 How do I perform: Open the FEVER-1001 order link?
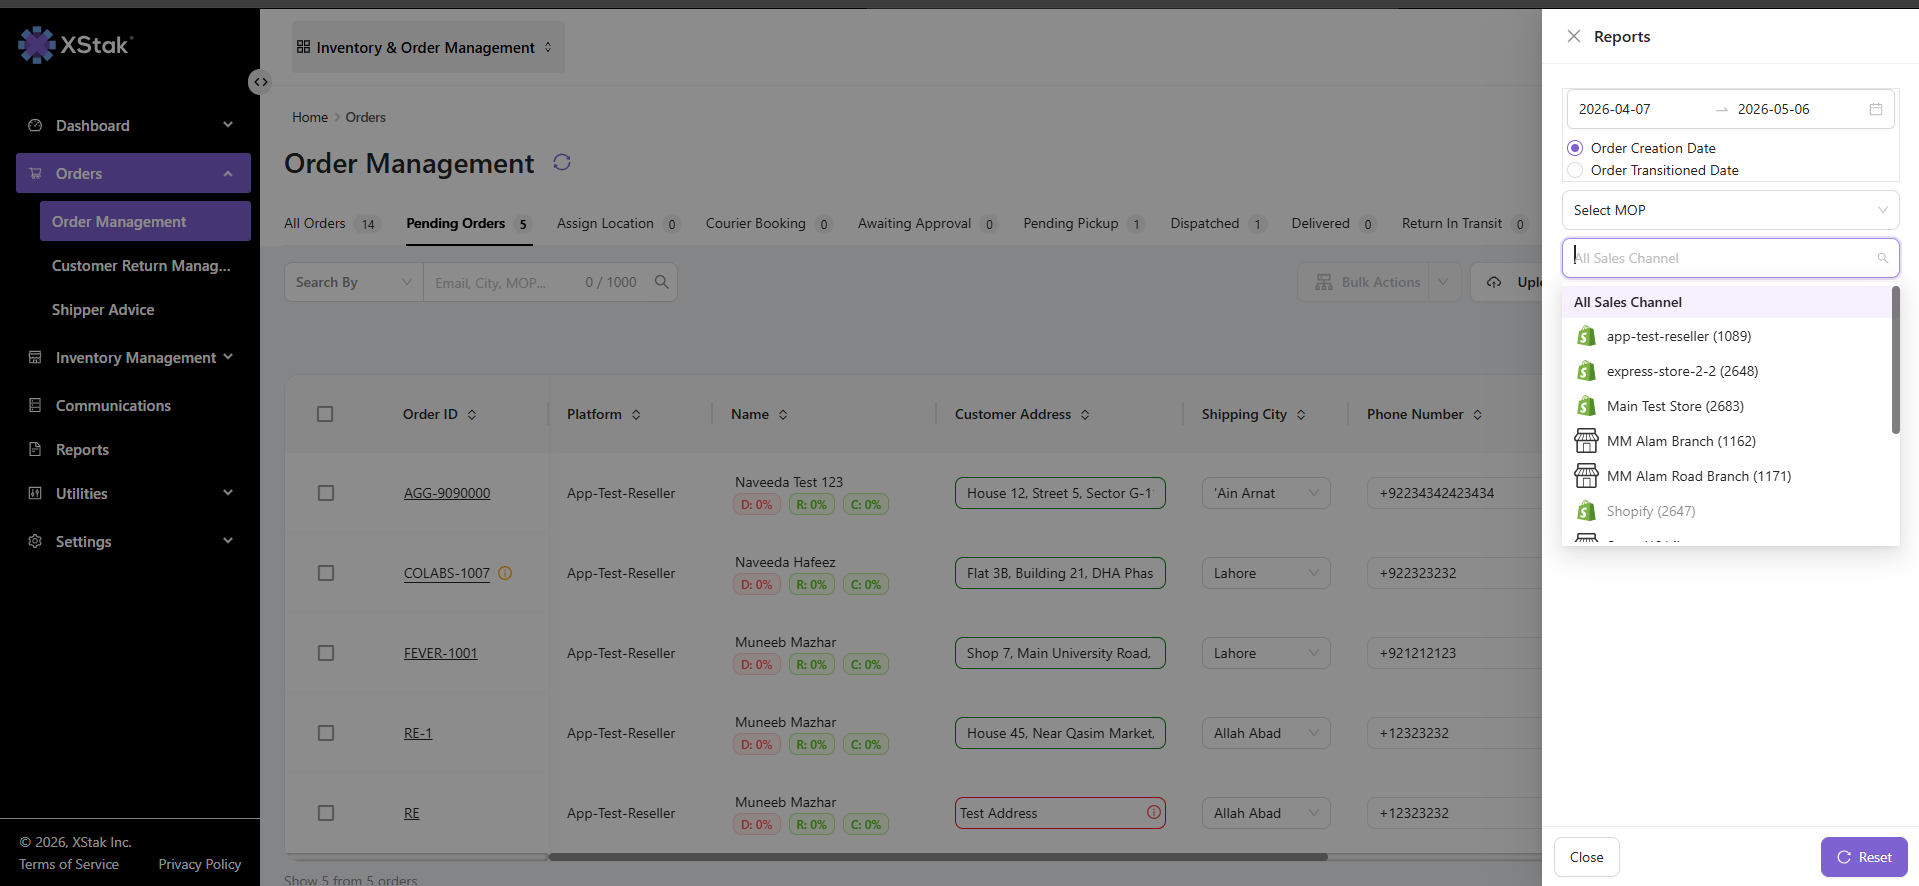pyautogui.click(x=441, y=653)
